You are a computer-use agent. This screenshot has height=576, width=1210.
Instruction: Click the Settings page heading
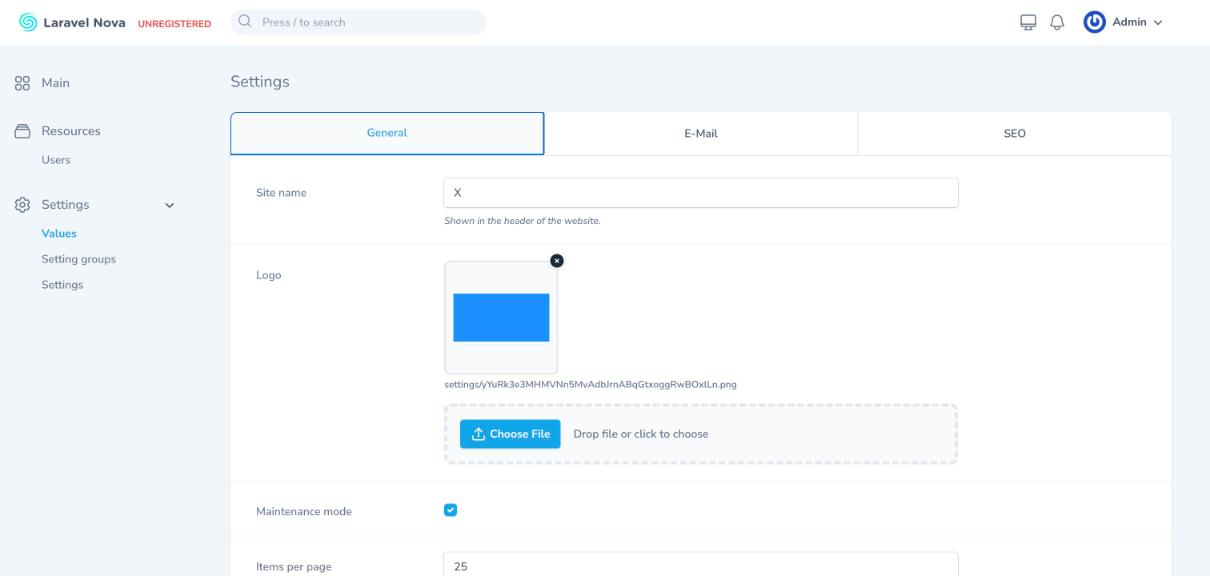point(260,82)
